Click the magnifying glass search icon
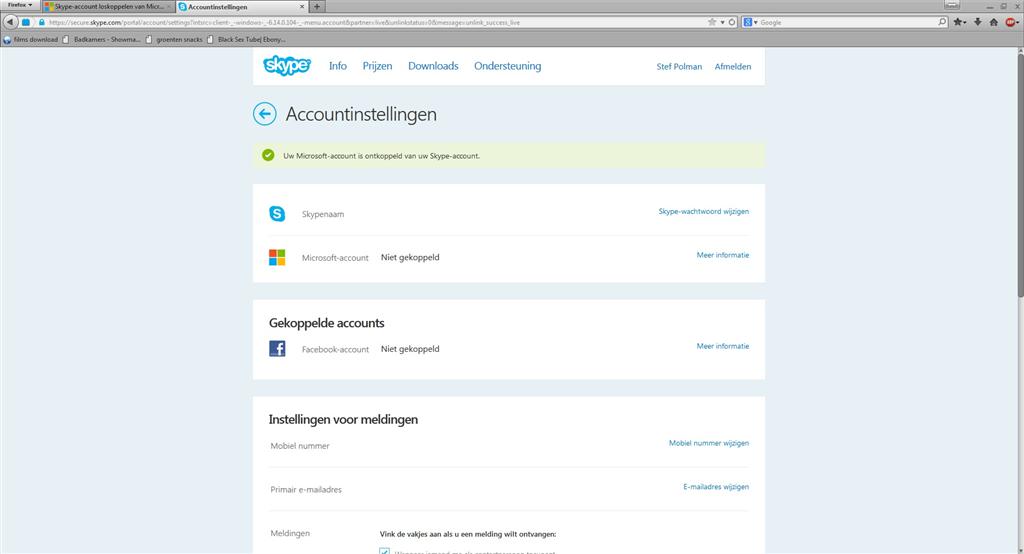Screen dimensions: 1024x554 [x=942, y=22]
